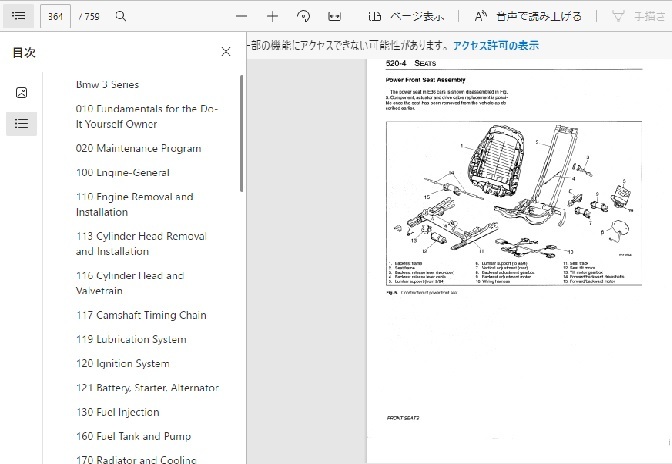
Task: Go to 010 Fundamentals for the Do-It Yourself Owner
Action: click(147, 116)
